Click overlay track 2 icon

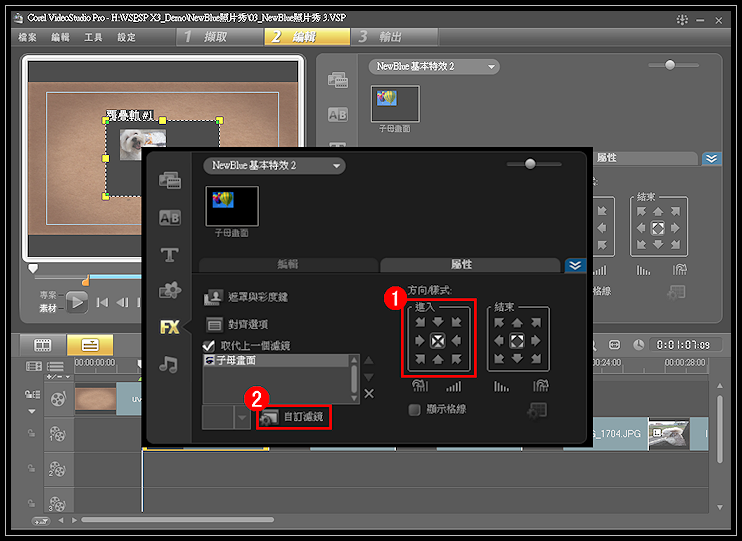(58, 469)
